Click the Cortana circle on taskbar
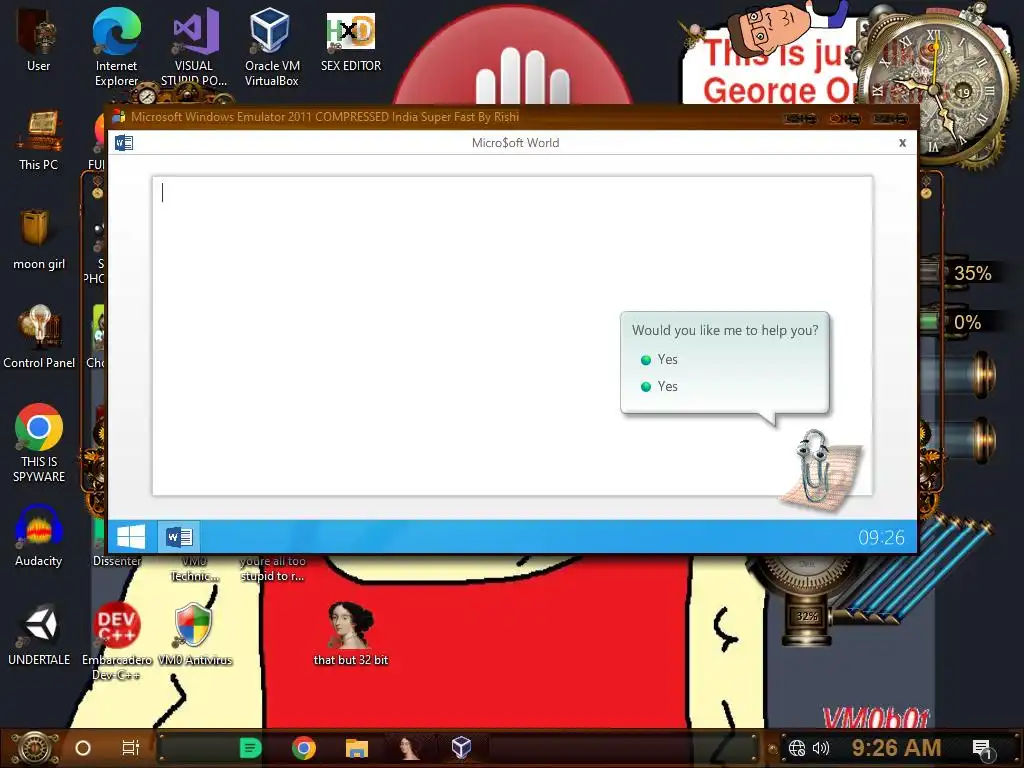The width and height of the screenshot is (1024, 768). (x=83, y=748)
